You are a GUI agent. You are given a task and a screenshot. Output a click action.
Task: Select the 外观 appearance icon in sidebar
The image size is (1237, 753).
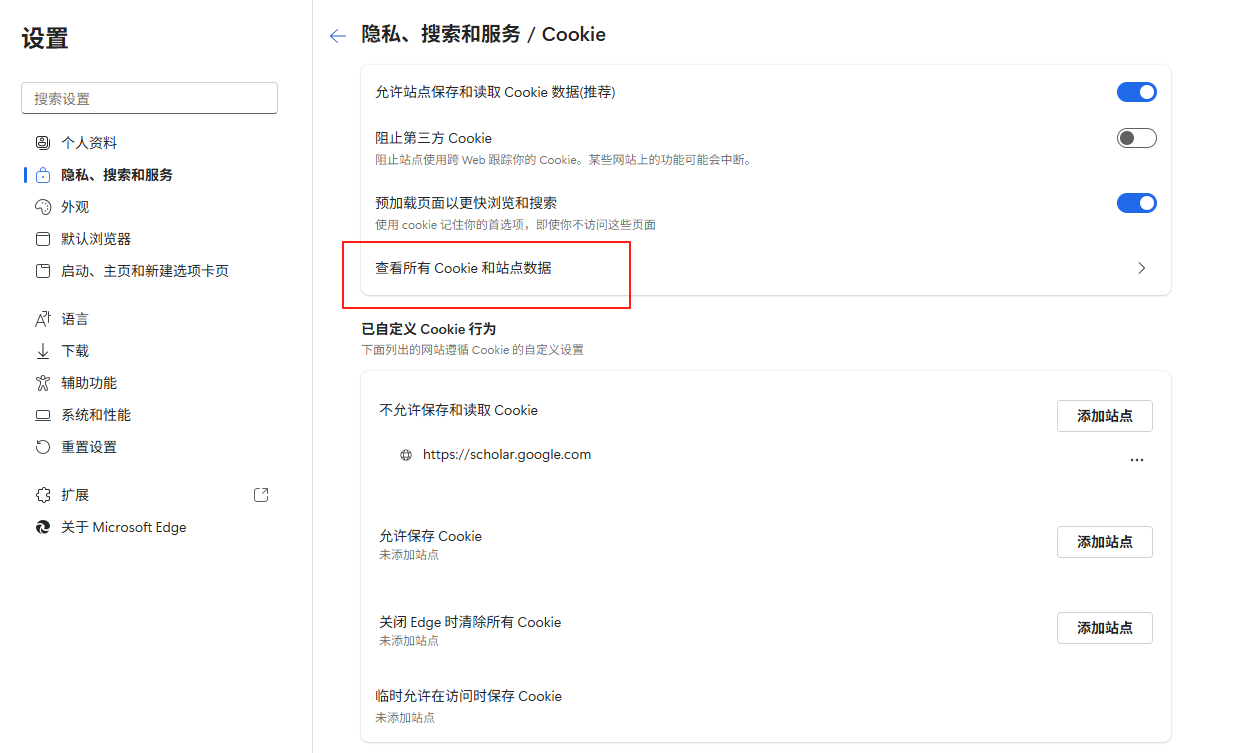pos(42,206)
